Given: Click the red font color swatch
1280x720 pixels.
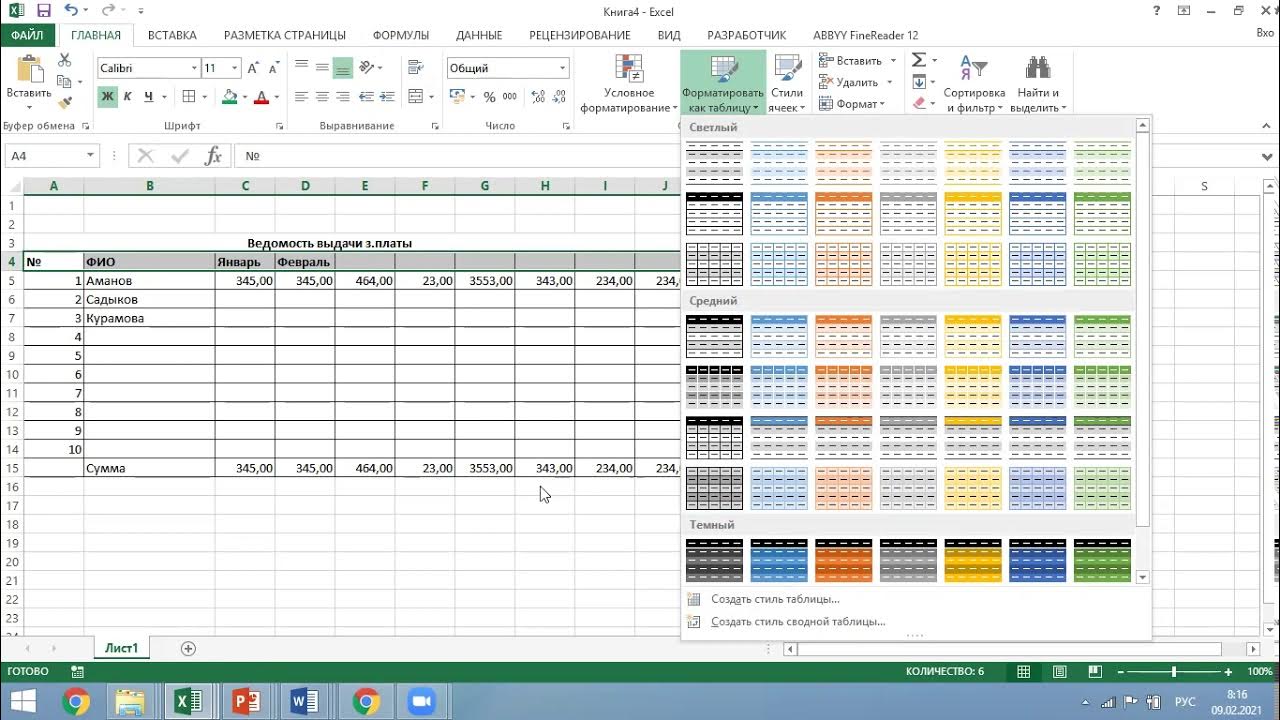Looking at the screenshot, I should (261, 97).
